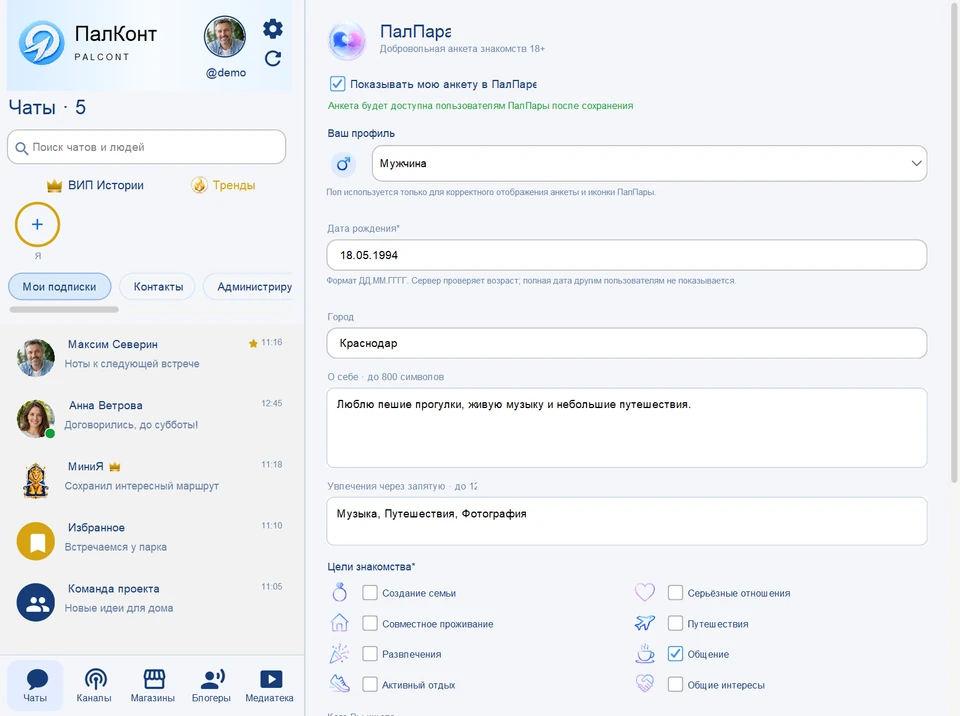Switch to the Контакты tab
960x716 pixels.
coord(158,287)
